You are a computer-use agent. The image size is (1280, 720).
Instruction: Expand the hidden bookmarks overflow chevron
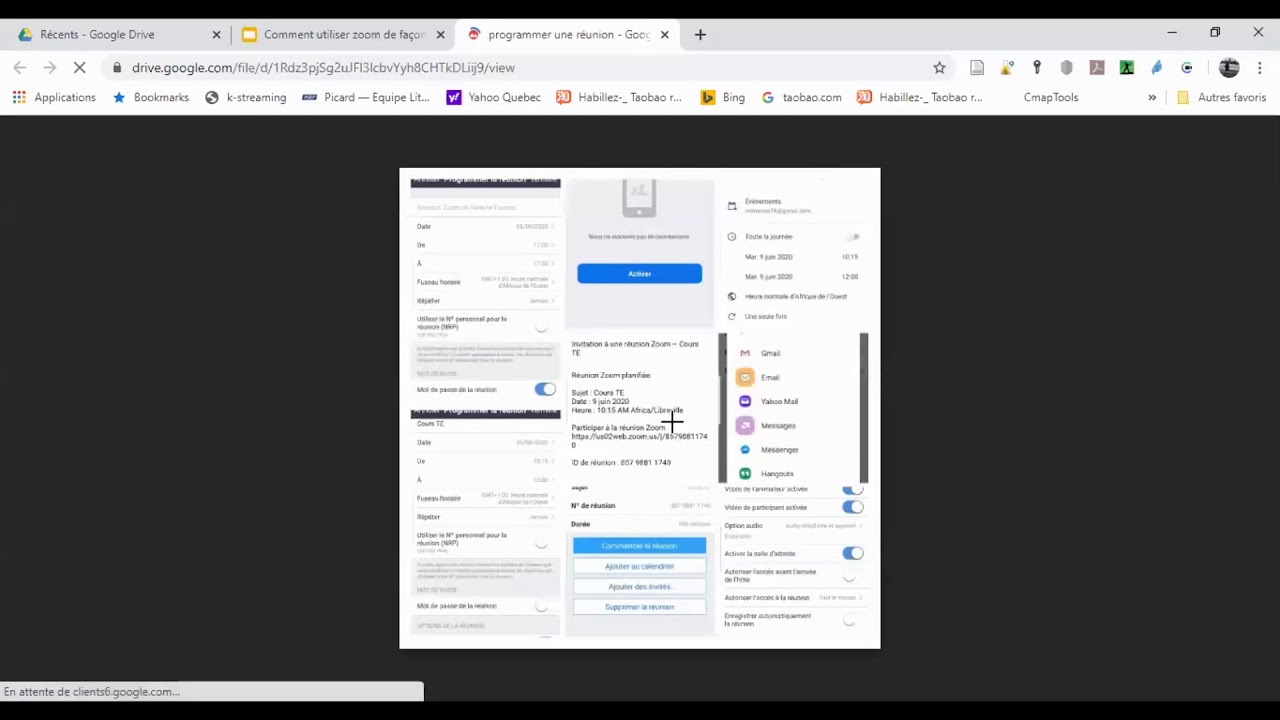pyautogui.click(x=1152, y=97)
